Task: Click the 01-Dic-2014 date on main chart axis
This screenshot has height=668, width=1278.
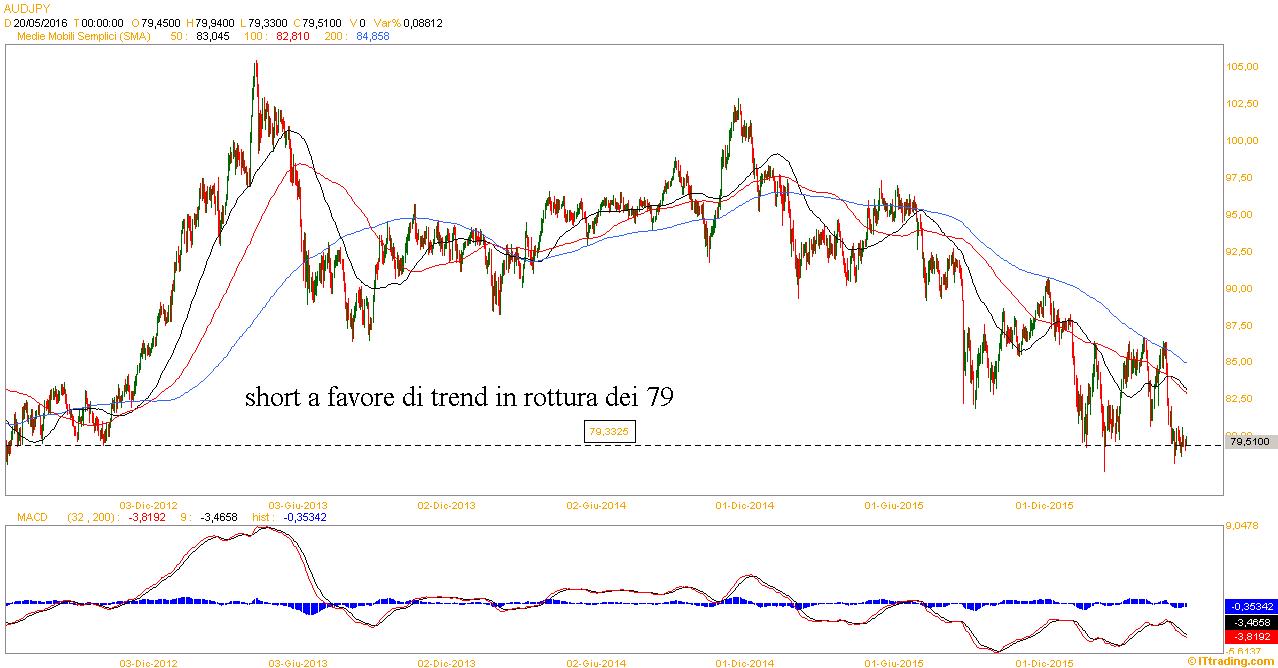Action: click(744, 506)
